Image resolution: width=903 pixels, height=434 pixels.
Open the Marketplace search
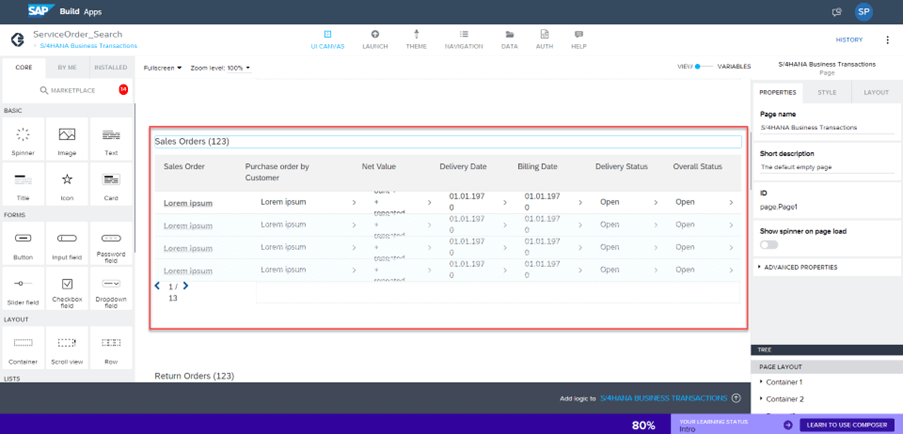67,90
